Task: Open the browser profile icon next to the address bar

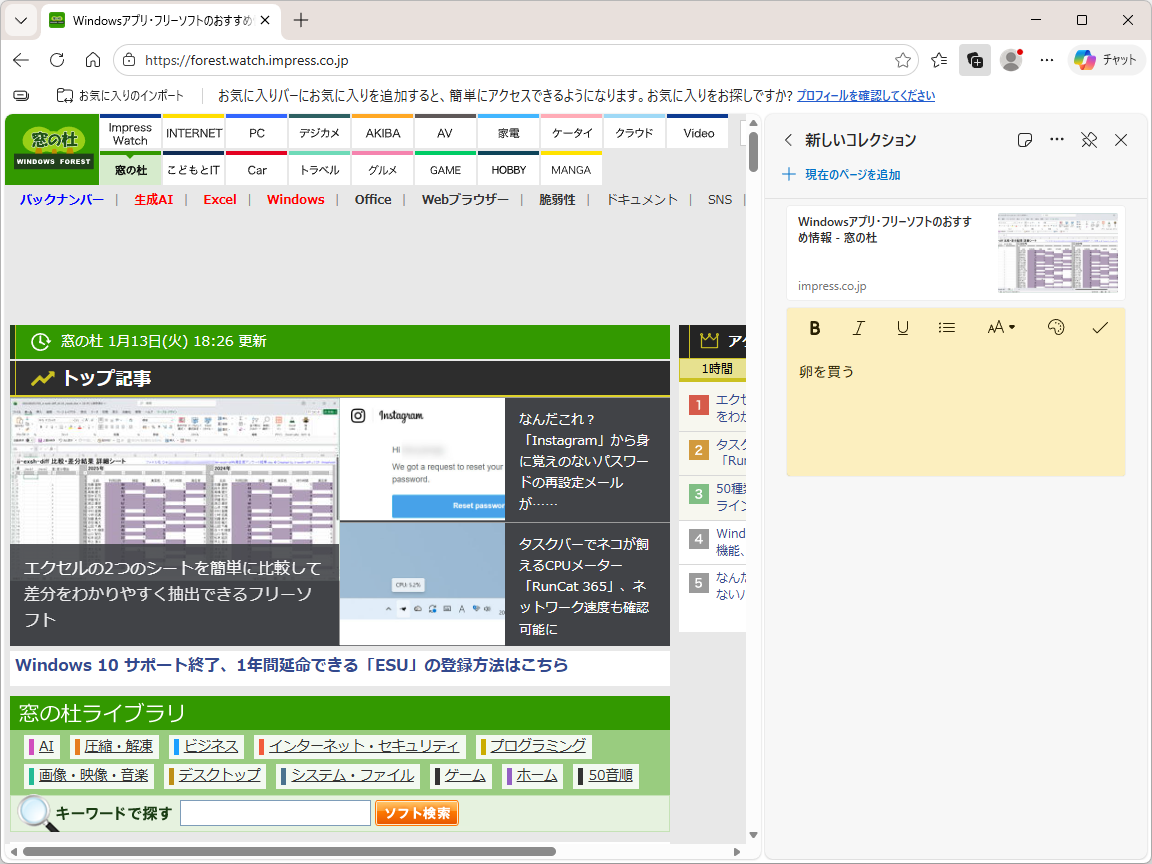Action: 1010,60
